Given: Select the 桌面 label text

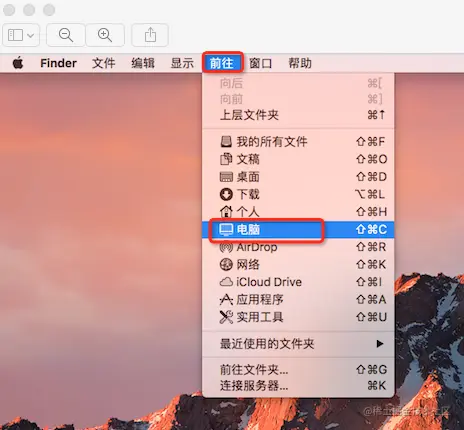Looking at the screenshot, I should click(248, 177).
